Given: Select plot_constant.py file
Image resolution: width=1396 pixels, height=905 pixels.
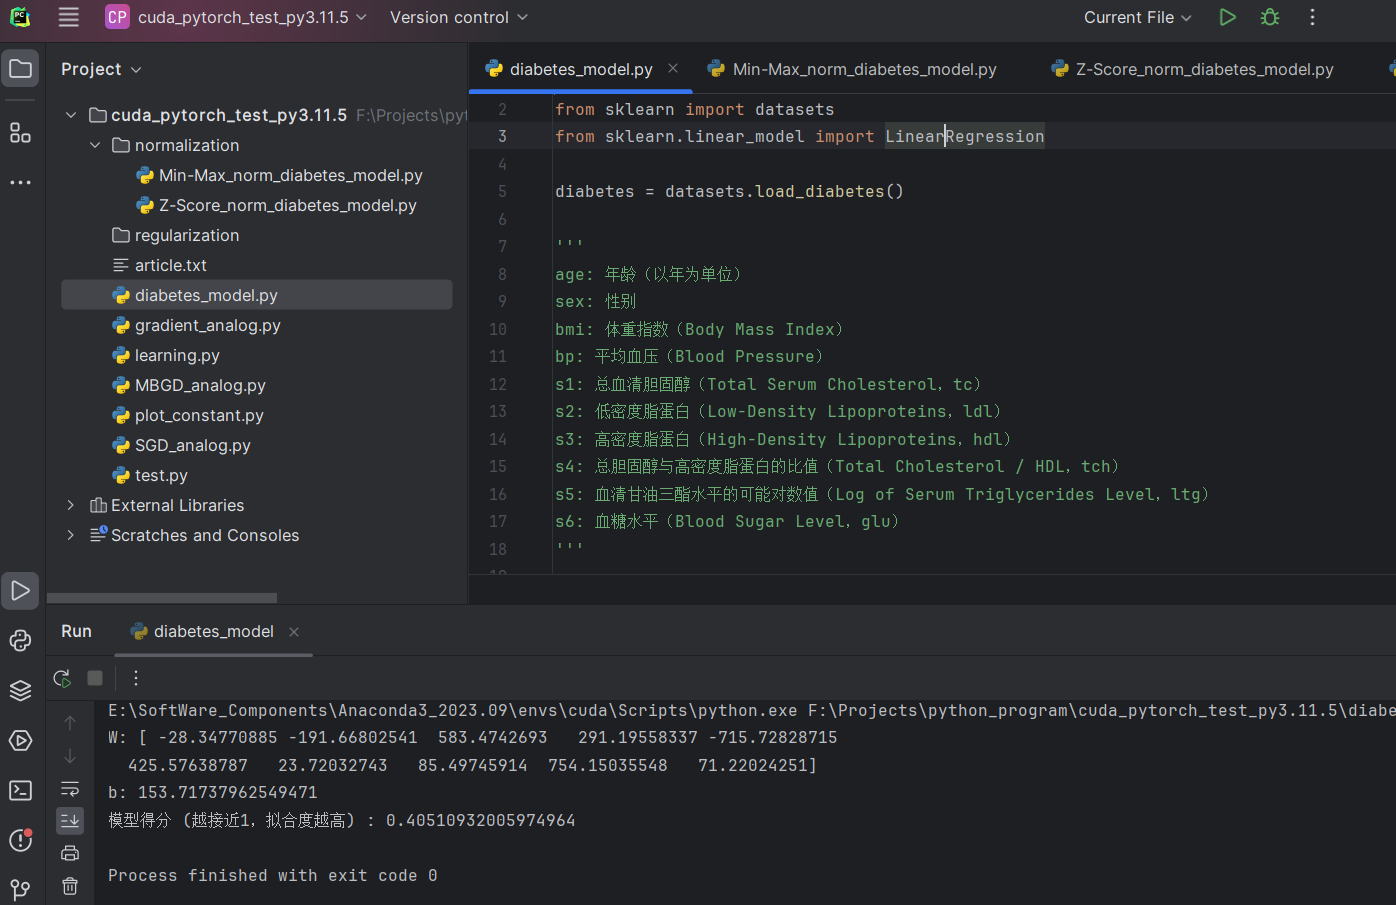Looking at the screenshot, I should [x=188, y=415].
